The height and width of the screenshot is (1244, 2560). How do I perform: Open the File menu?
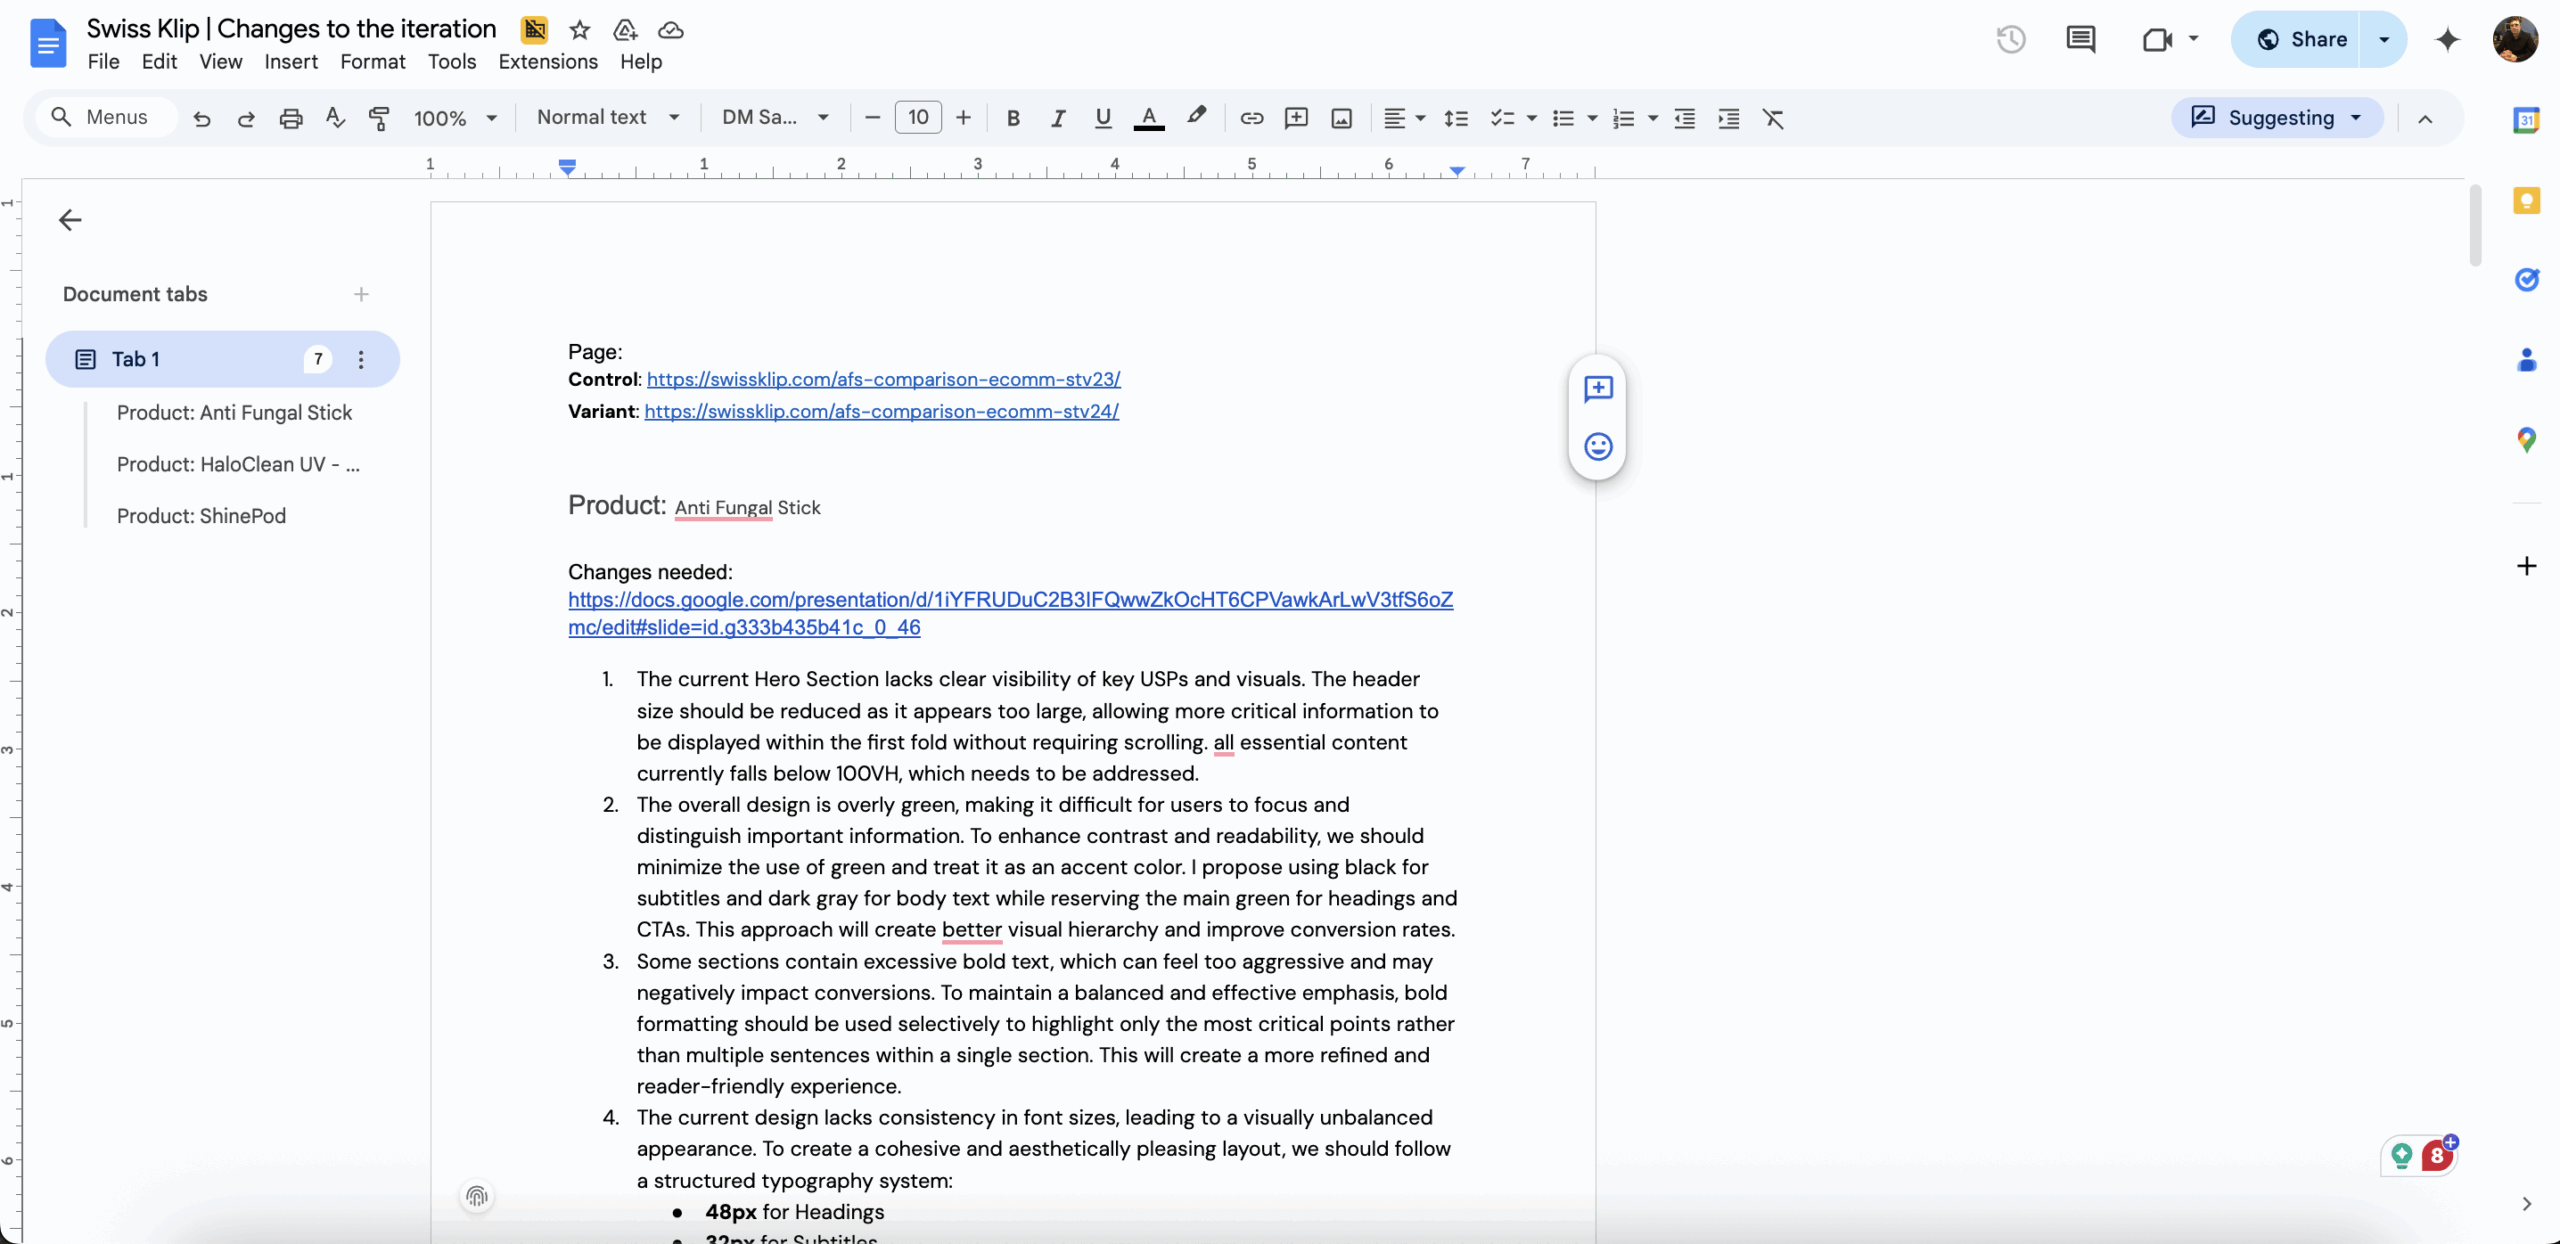click(x=103, y=61)
